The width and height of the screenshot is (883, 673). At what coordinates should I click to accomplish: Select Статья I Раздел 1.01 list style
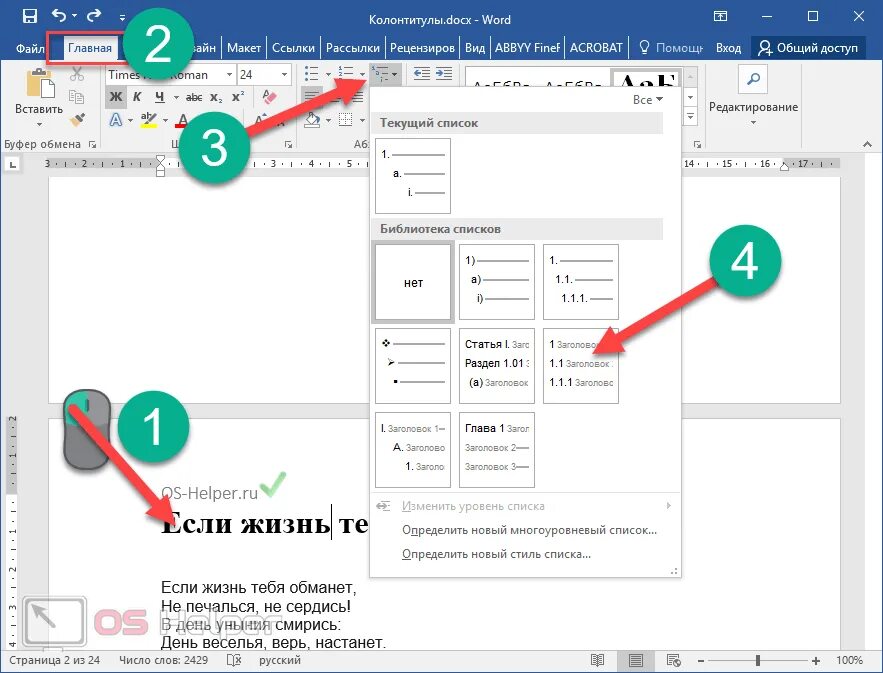click(497, 366)
